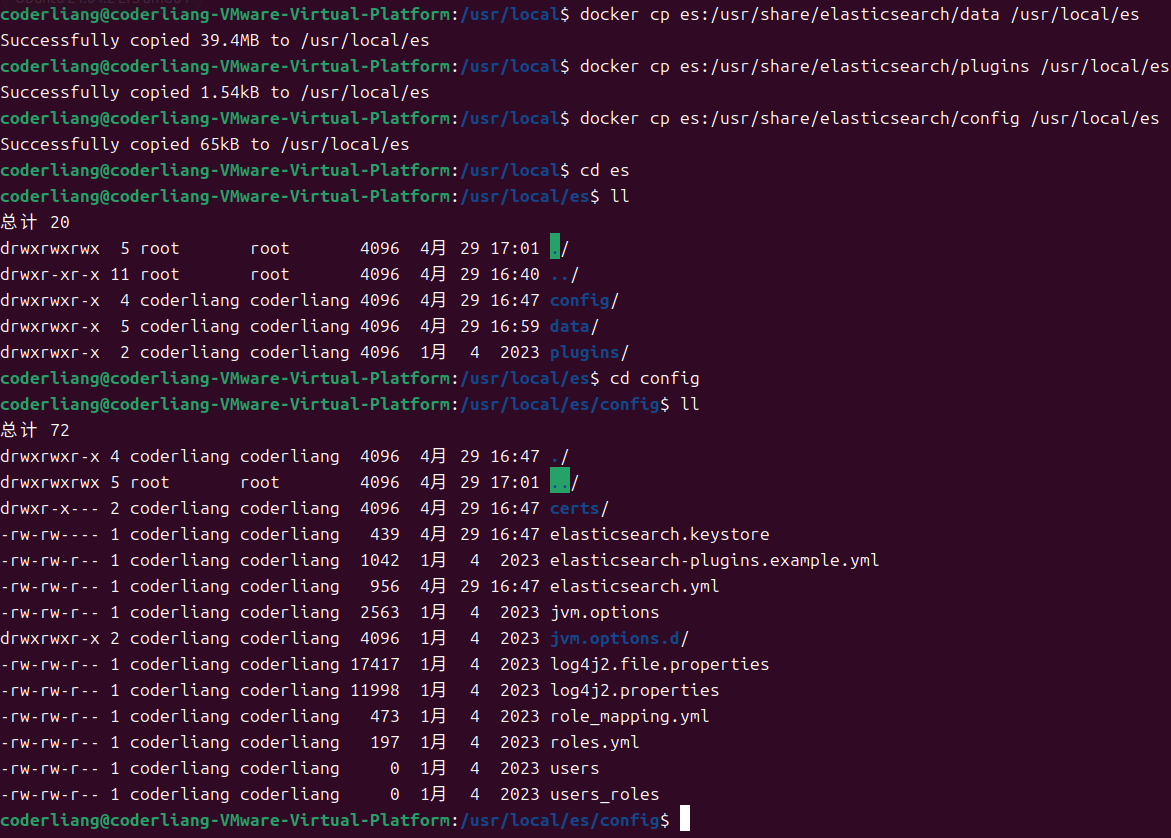Select the 'elasticsearch-plugins.example.yml' file name
The width and height of the screenshot is (1171, 838).
(714, 561)
